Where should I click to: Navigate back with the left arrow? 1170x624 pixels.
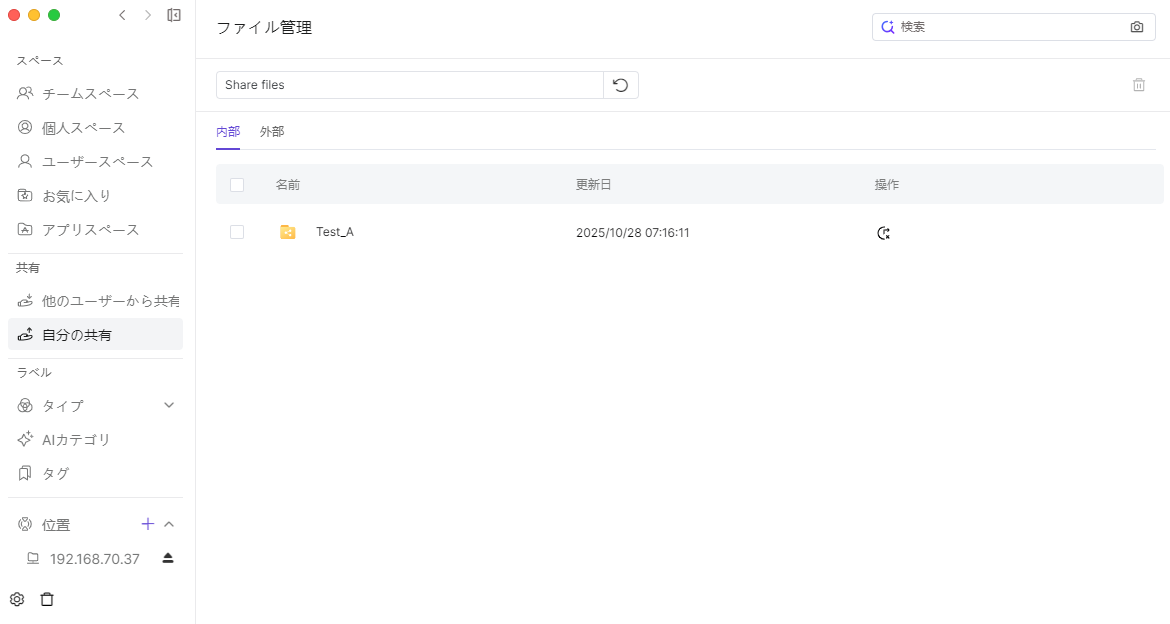(122, 15)
